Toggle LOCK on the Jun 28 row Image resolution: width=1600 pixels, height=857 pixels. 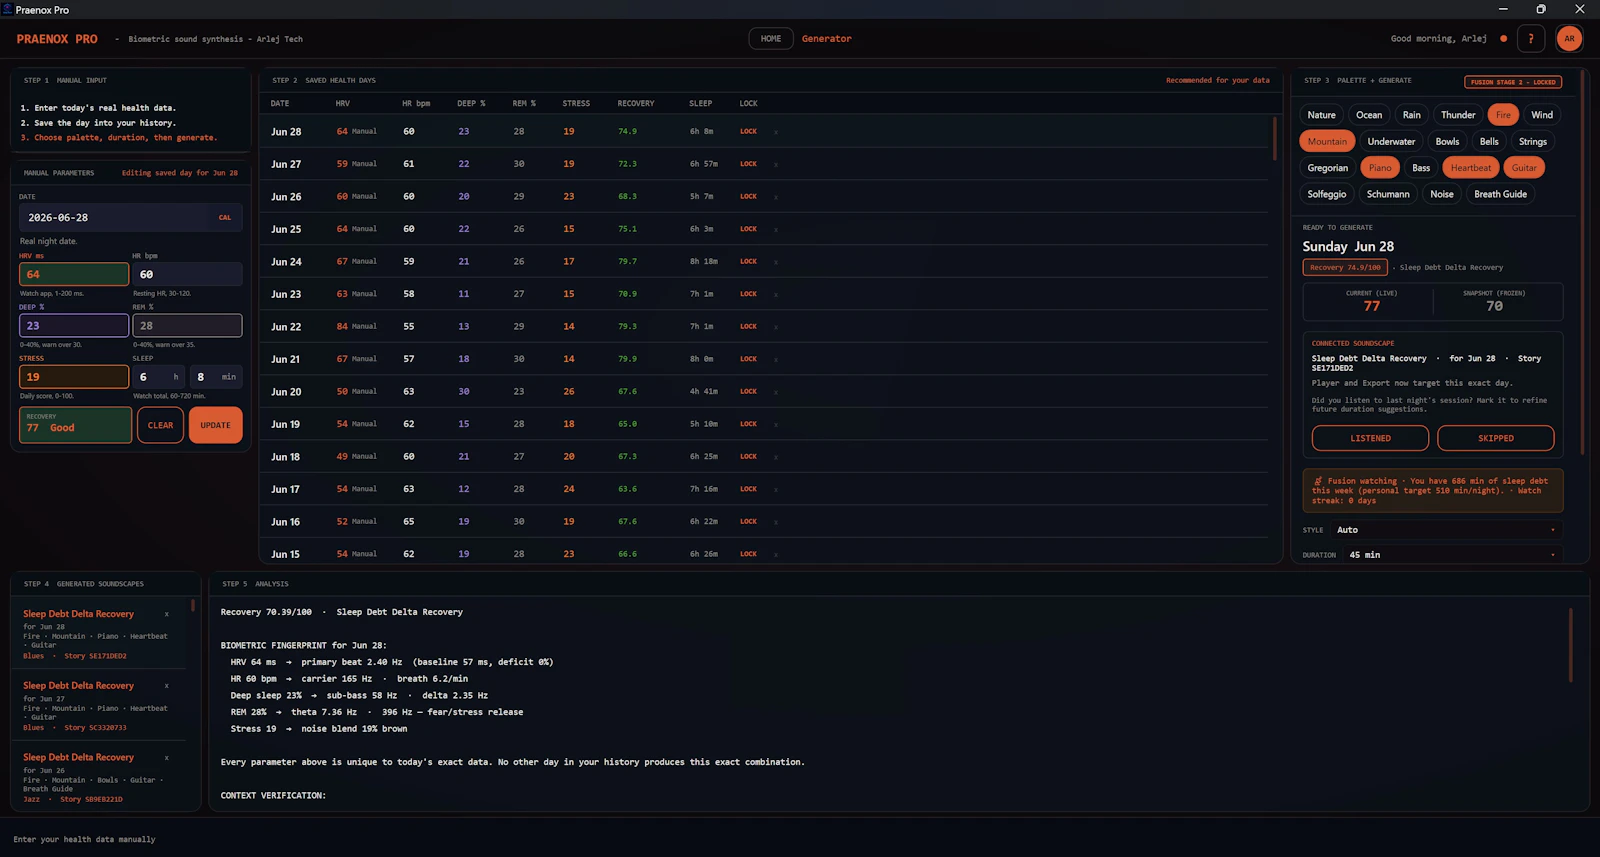pos(748,132)
